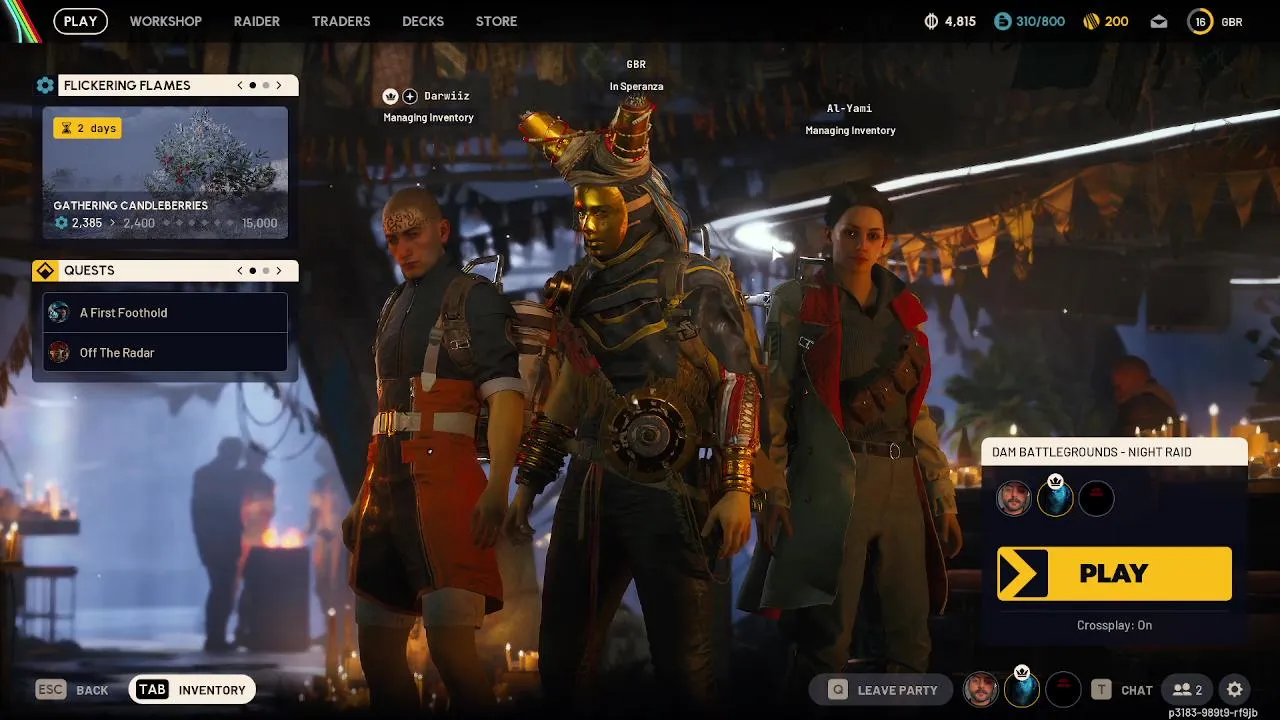Click the Gathering Candleberries progress bar
Image resolution: width=1280 pixels, height=720 pixels.
[x=165, y=223]
